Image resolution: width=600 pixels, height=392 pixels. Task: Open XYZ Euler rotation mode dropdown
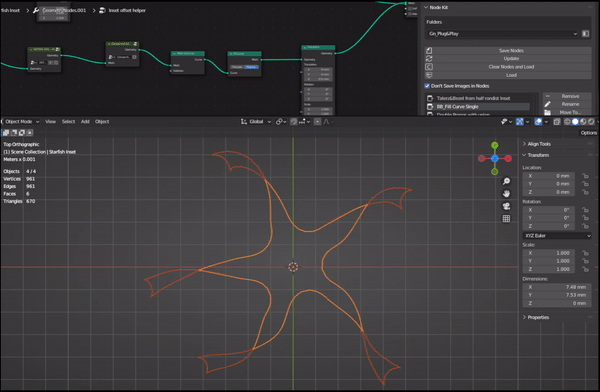(x=557, y=236)
